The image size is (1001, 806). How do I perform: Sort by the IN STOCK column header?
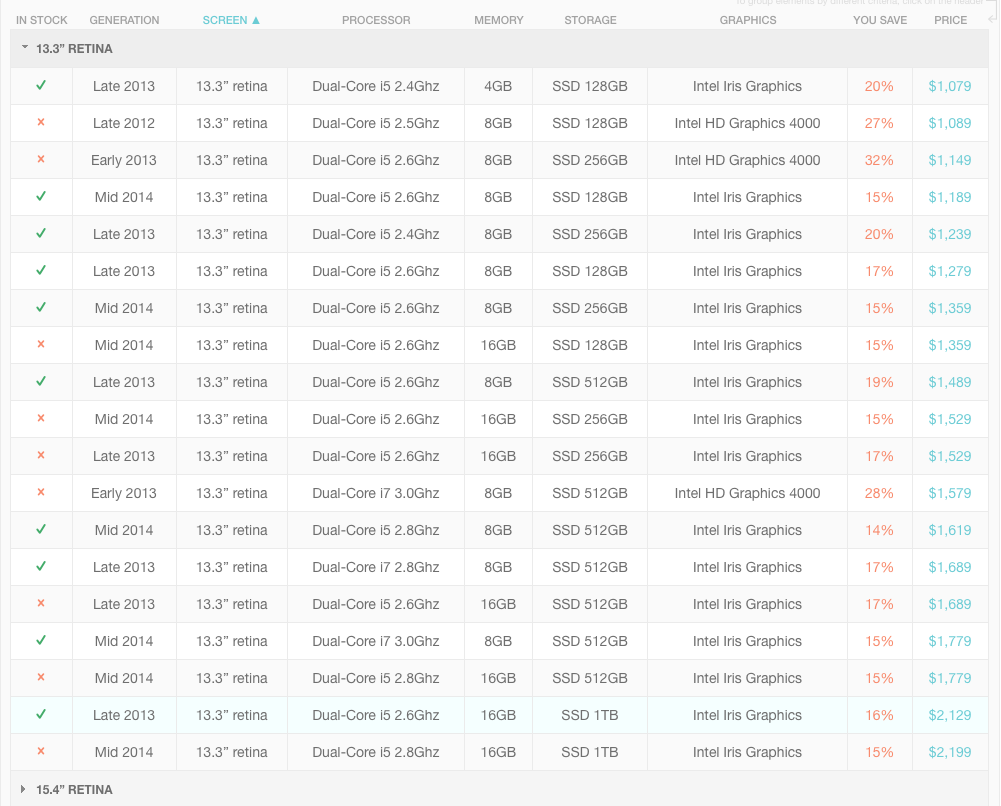(x=41, y=20)
